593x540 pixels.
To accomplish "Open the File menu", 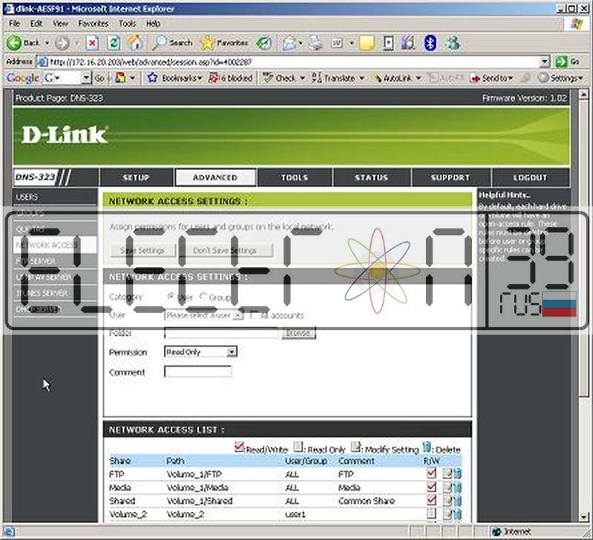I will 14,23.
